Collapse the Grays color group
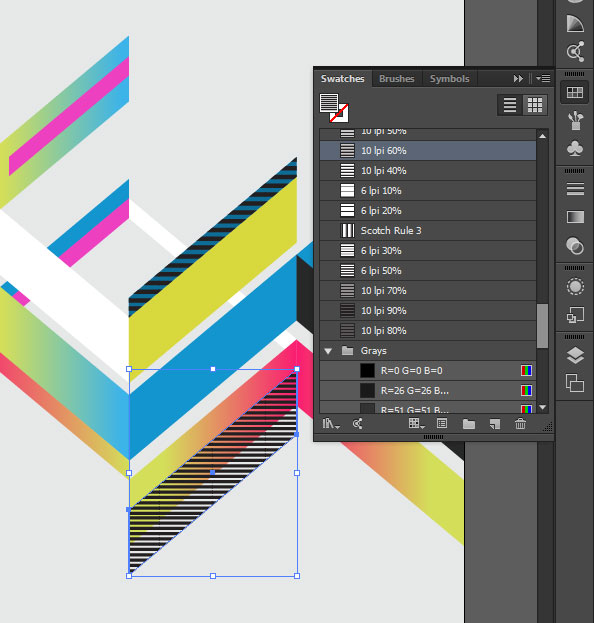This screenshot has height=623, width=594. click(x=328, y=351)
